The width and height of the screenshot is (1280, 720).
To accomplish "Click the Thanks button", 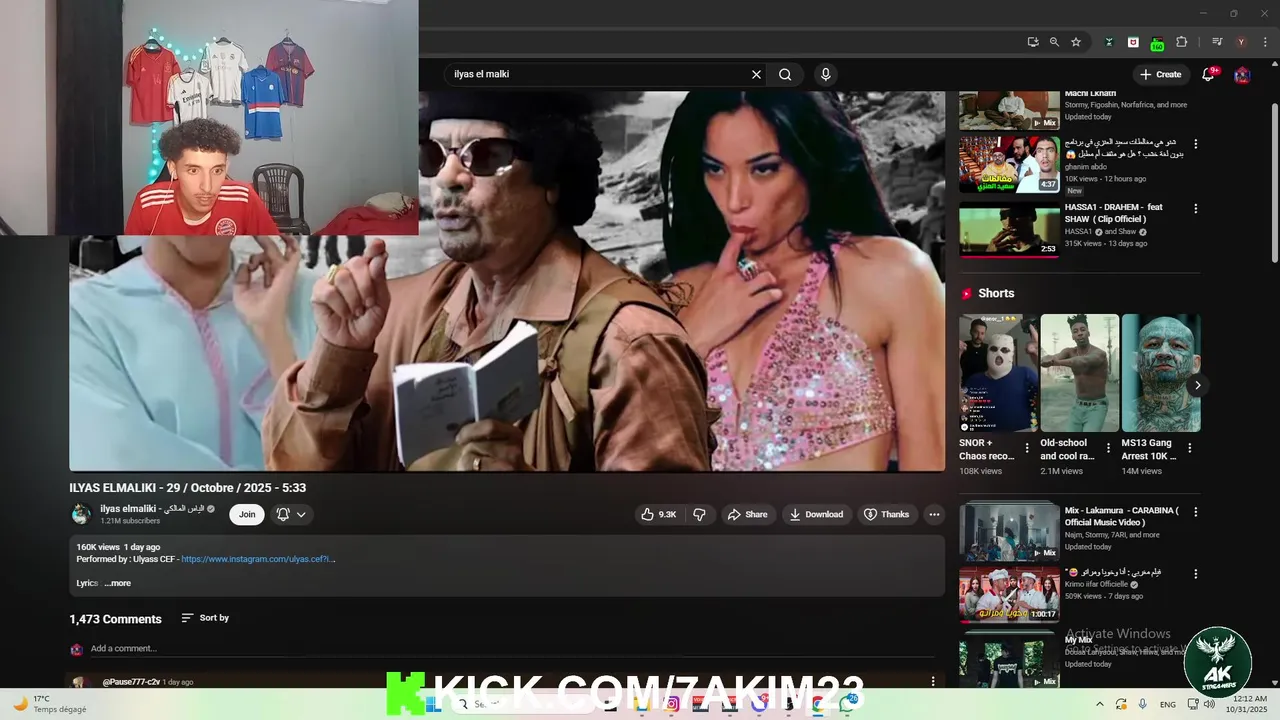I will click(x=886, y=514).
